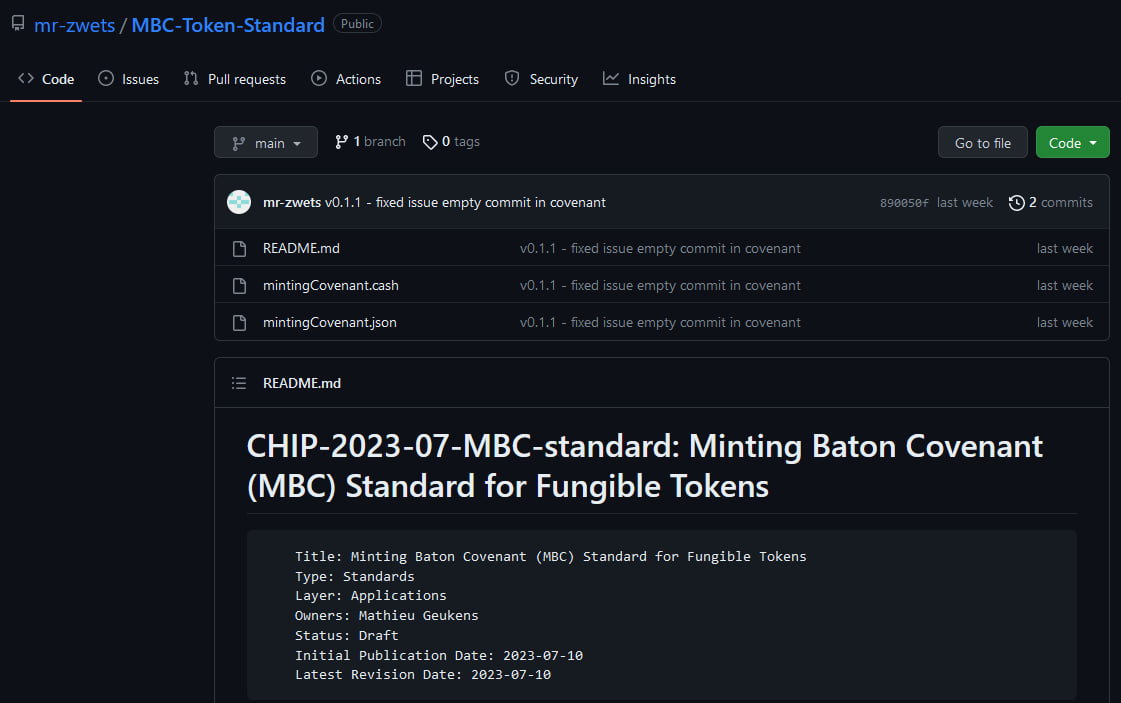Open the README table of contents list icon
Viewport: 1121px width, 703px height.
coord(239,383)
